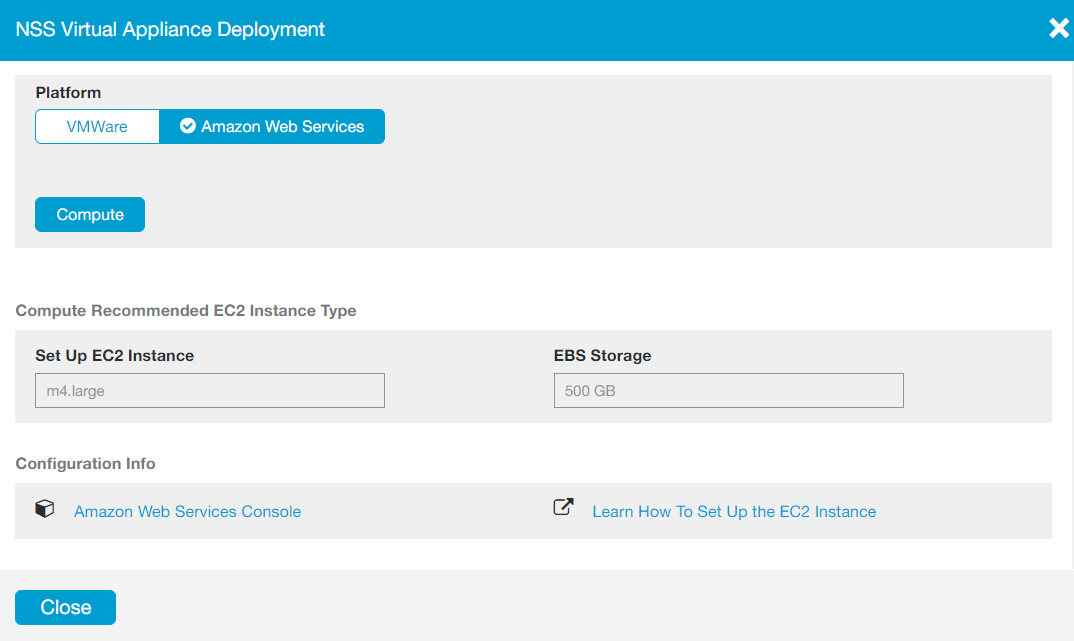Click the Configuration Info heading
The width and height of the screenshot is (1074, 641).
(86, 463)
